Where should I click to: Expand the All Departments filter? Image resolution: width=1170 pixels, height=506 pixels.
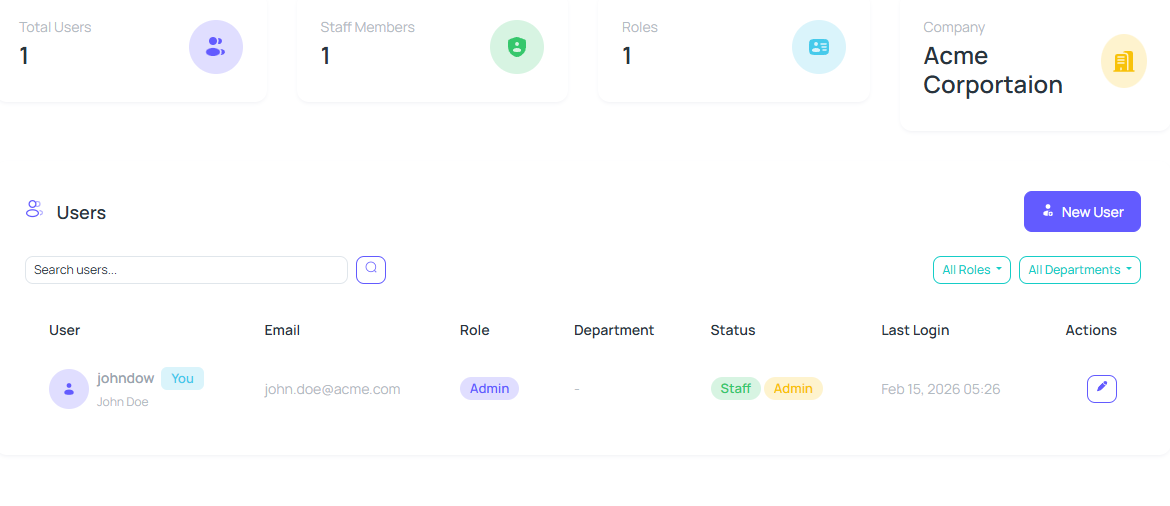coord(1079,270)
